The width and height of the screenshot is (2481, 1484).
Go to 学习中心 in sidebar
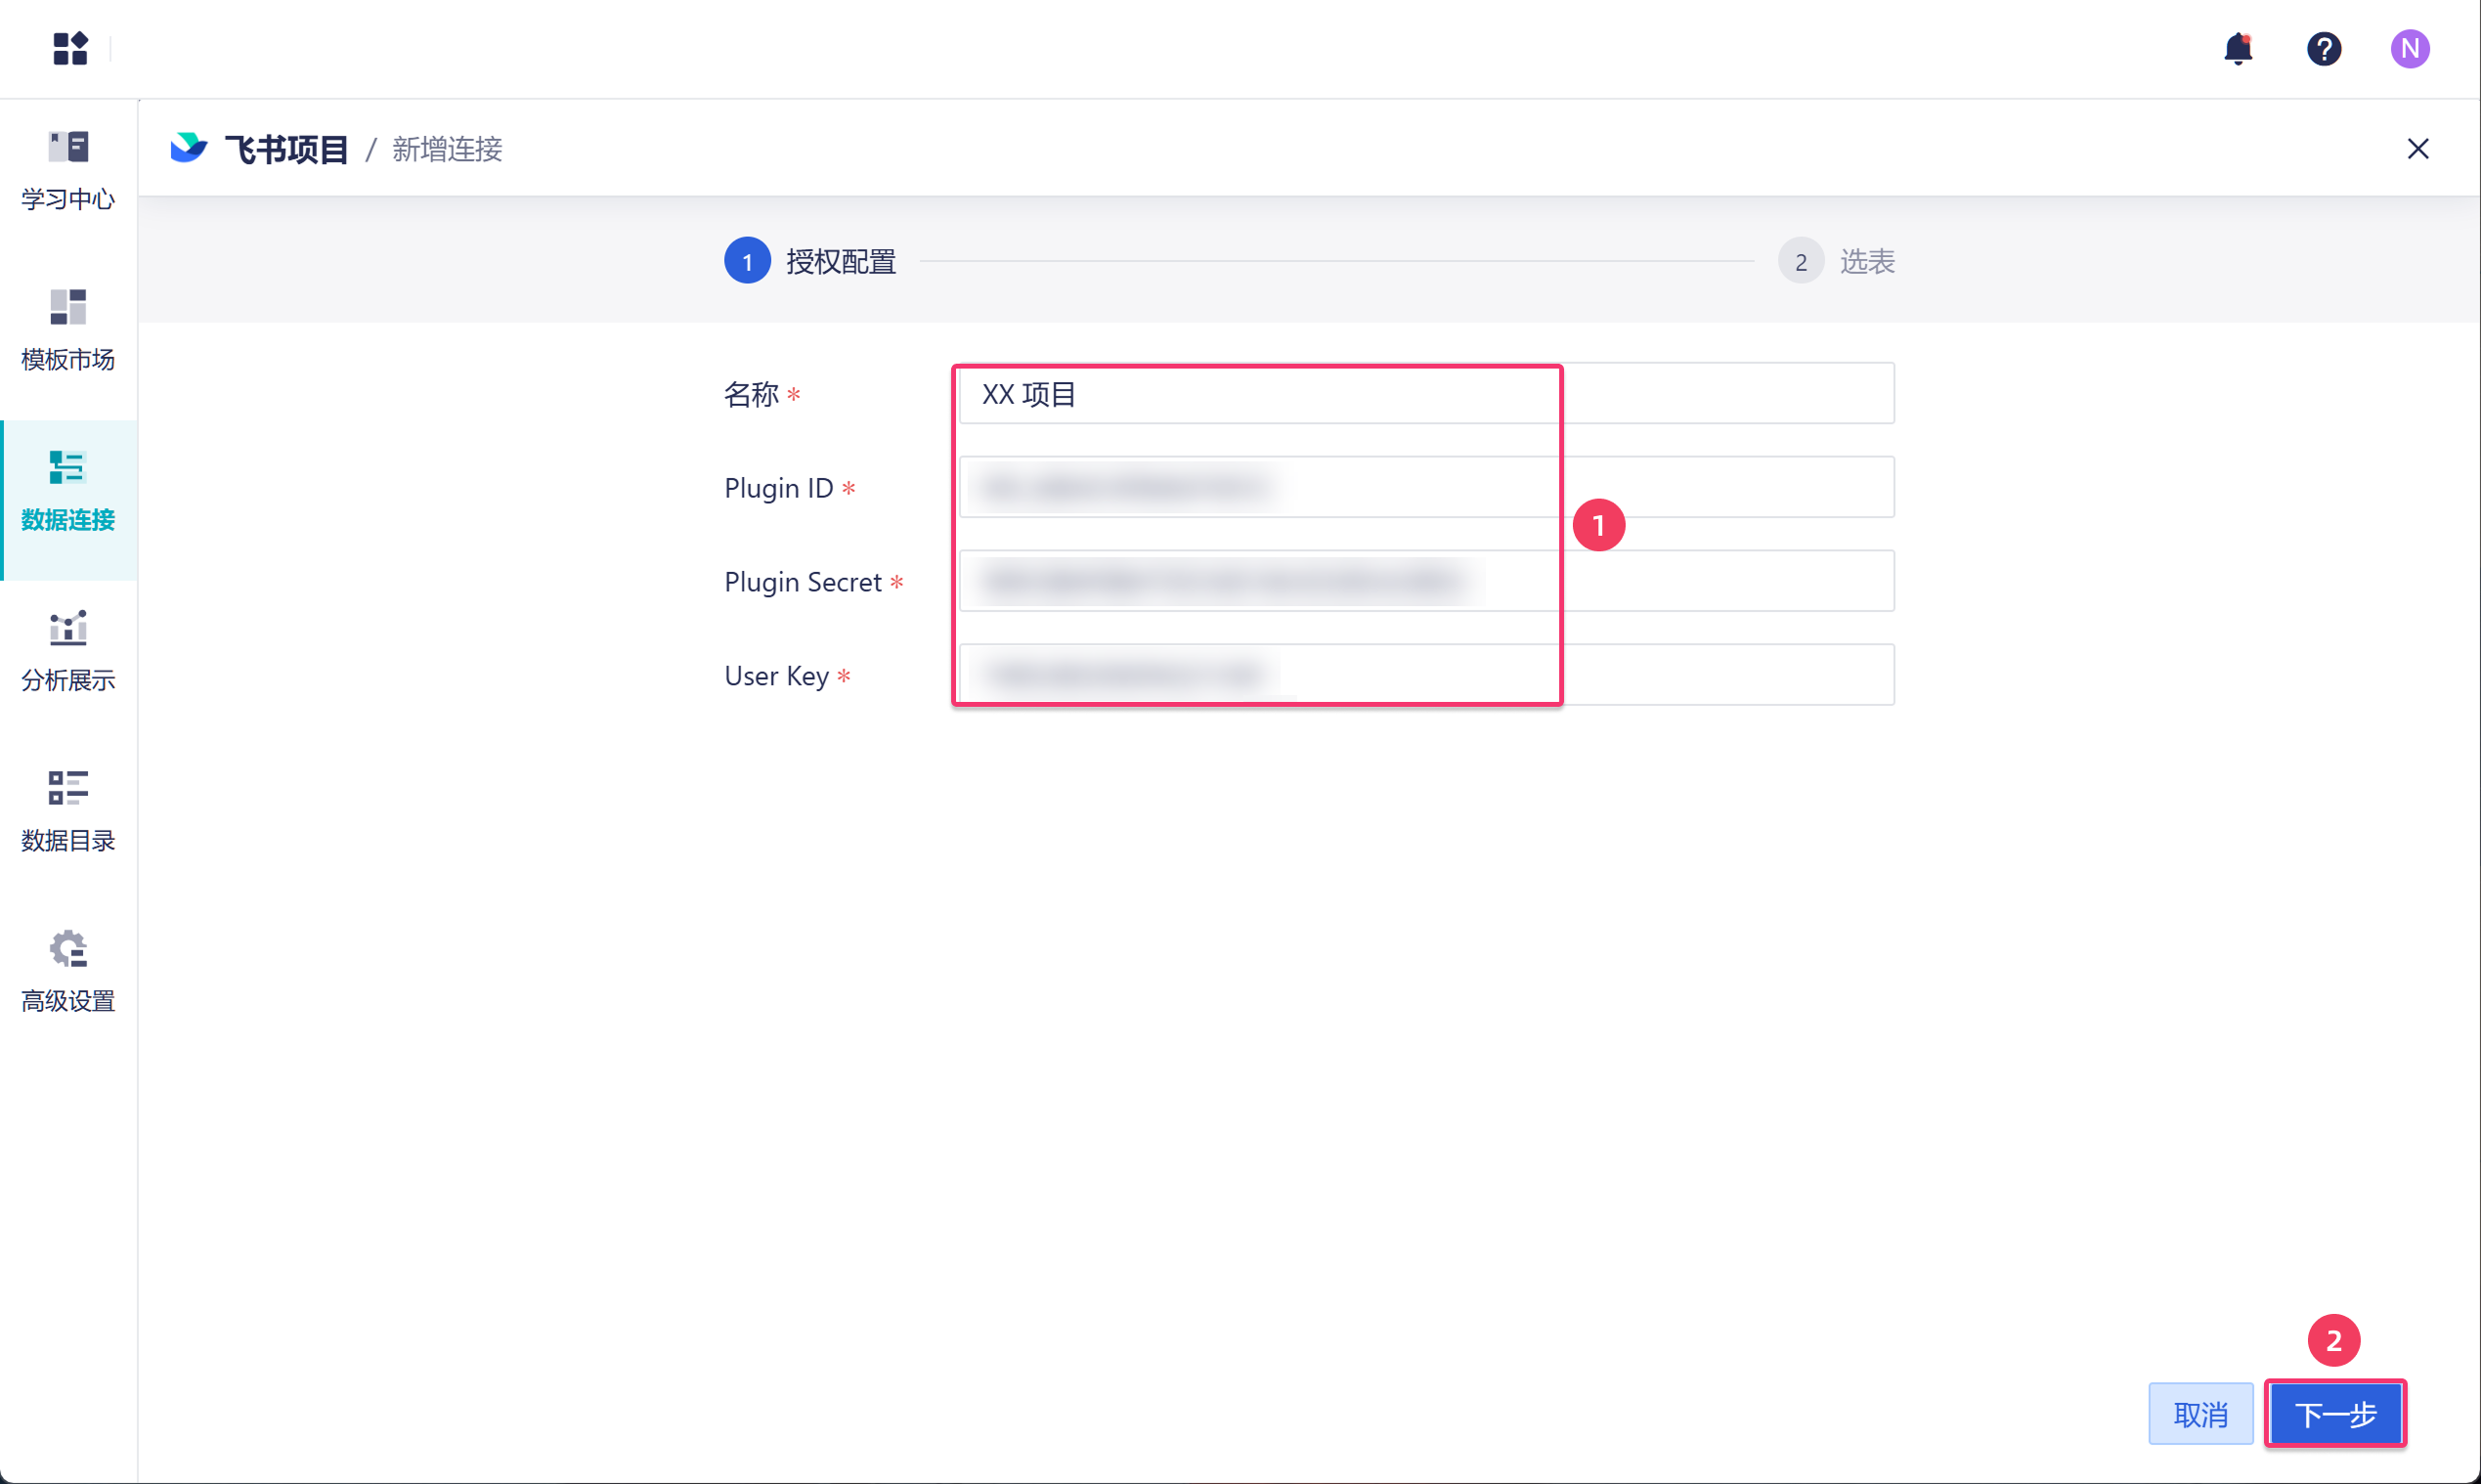point(68,170)
